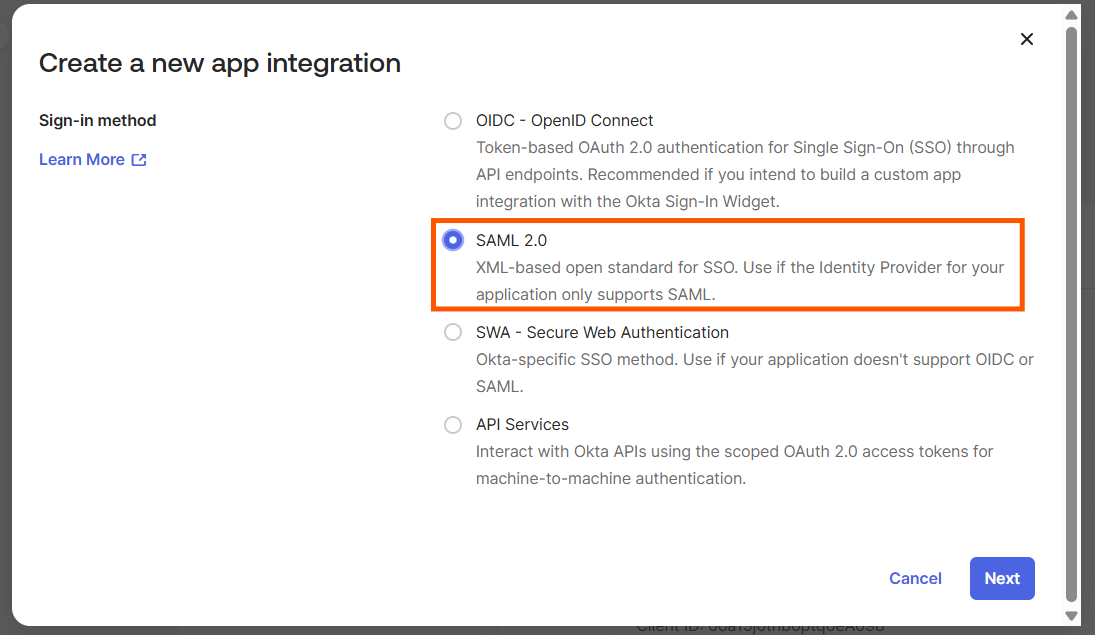The width and height of the screenshot is (1095, 635).
Task: Click the scrollbar down arrow
Action: click(1071, 615)
